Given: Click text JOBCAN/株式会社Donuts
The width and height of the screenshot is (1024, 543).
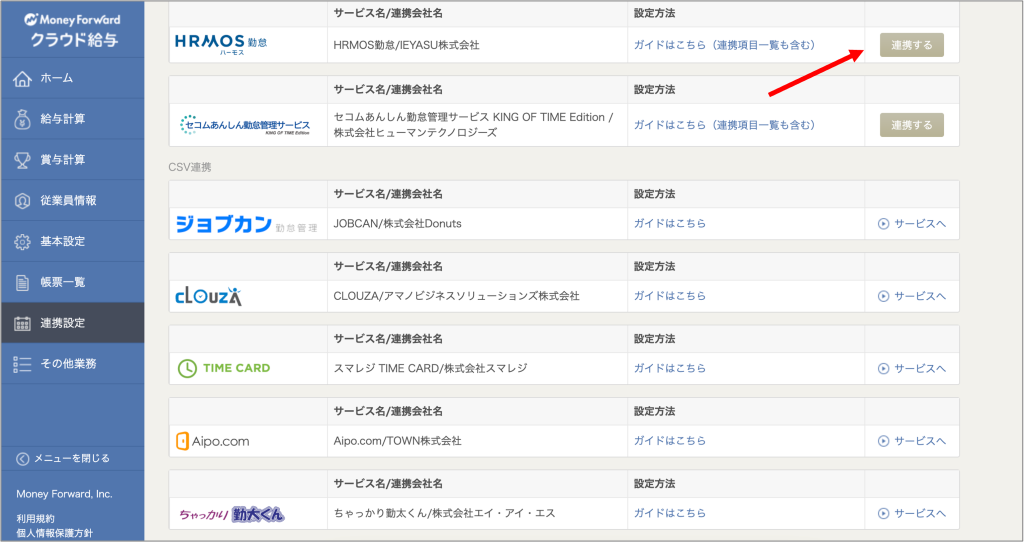Looking at the screenshot, I should [x=397, y=223].
